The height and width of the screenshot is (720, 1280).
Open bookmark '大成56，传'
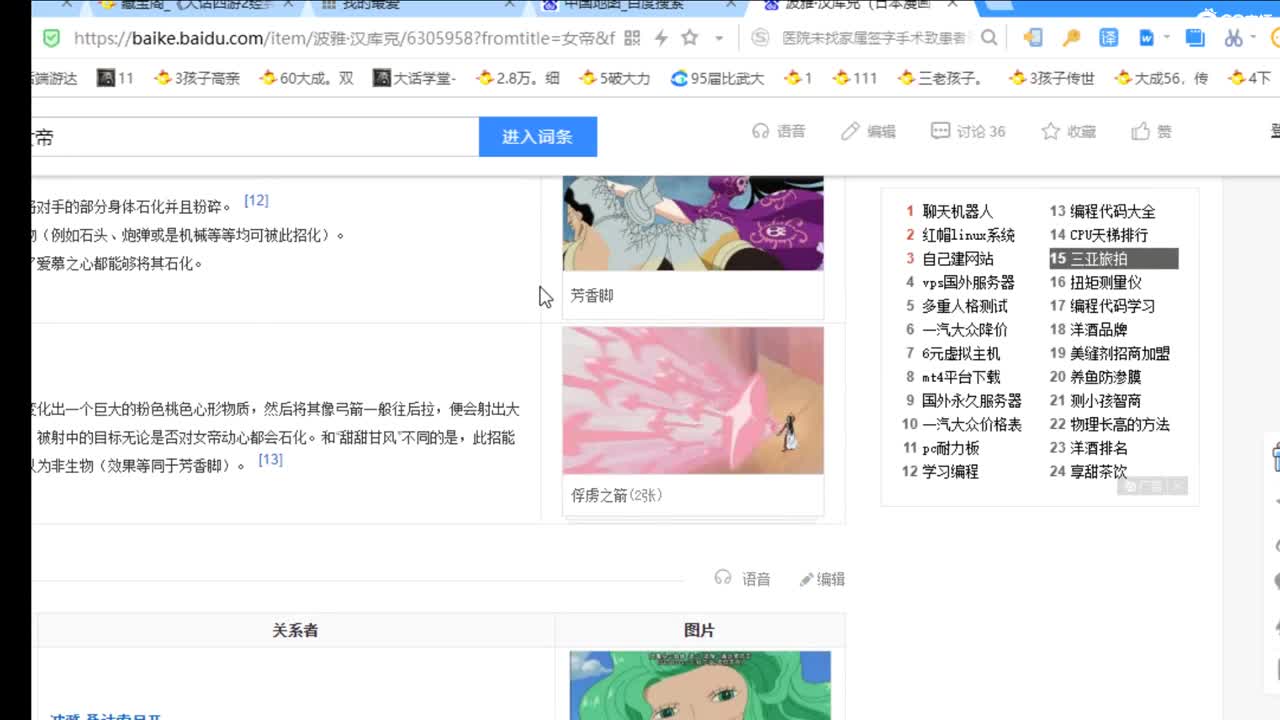tap(1161, 77)
